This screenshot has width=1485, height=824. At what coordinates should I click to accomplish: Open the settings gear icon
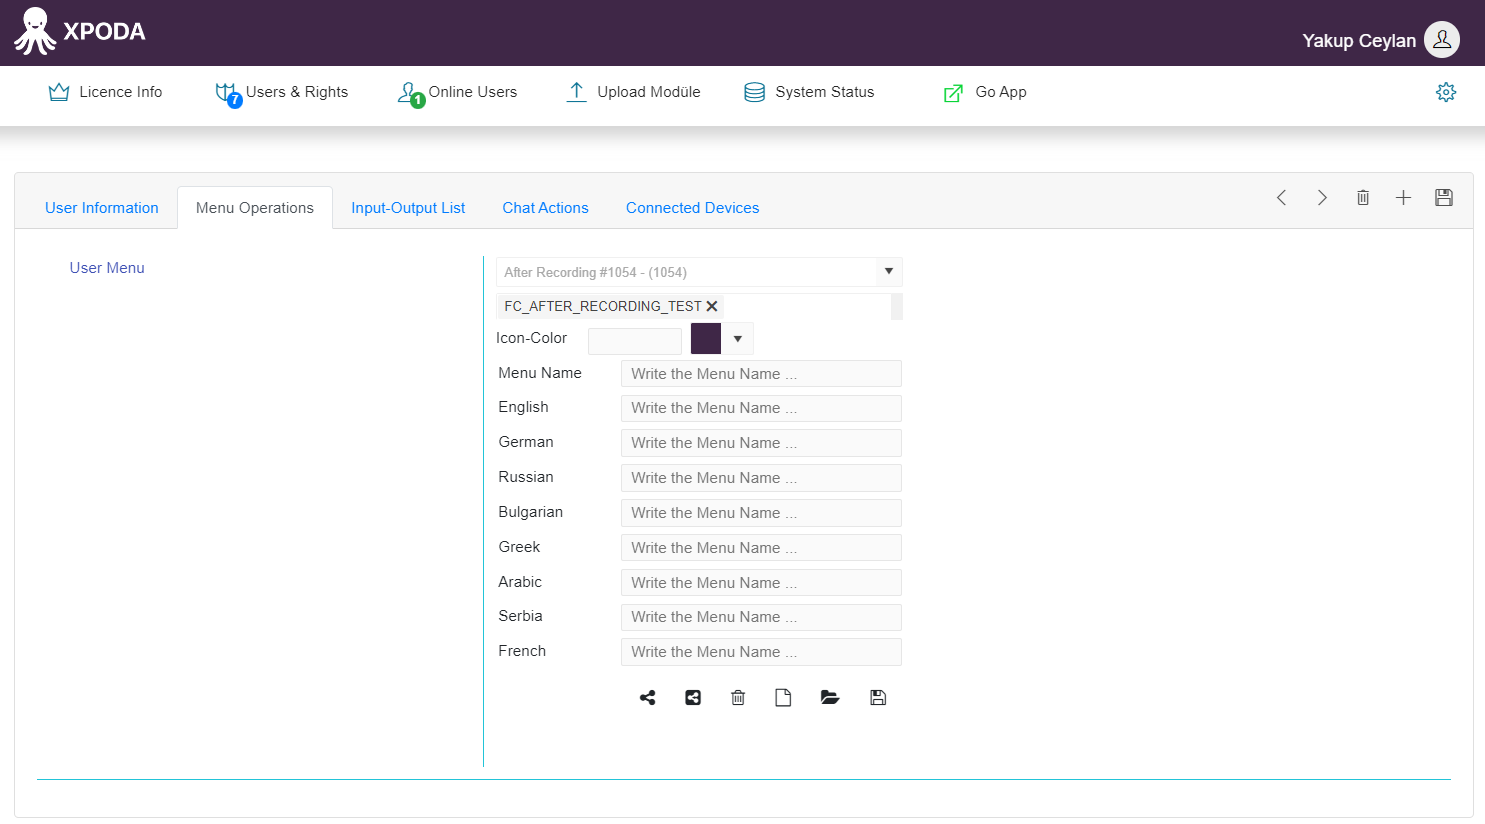[1446, 92]
